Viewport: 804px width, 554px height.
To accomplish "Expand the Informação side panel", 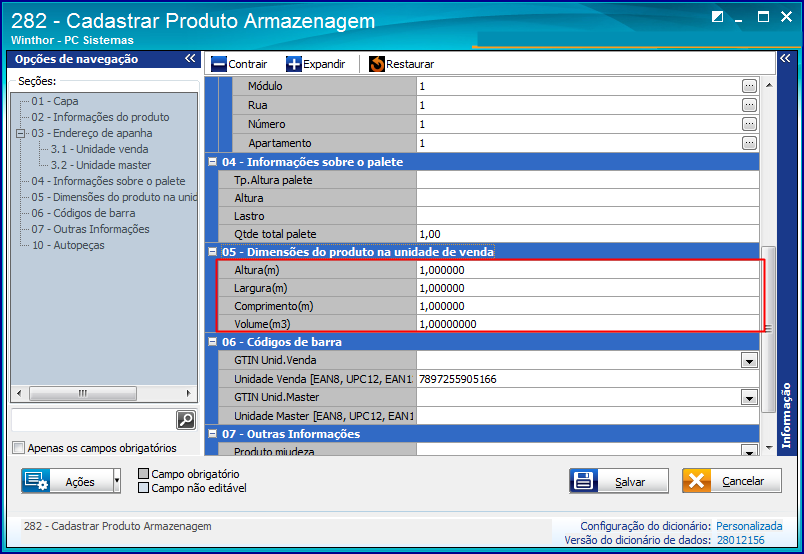I will (785, 58).
